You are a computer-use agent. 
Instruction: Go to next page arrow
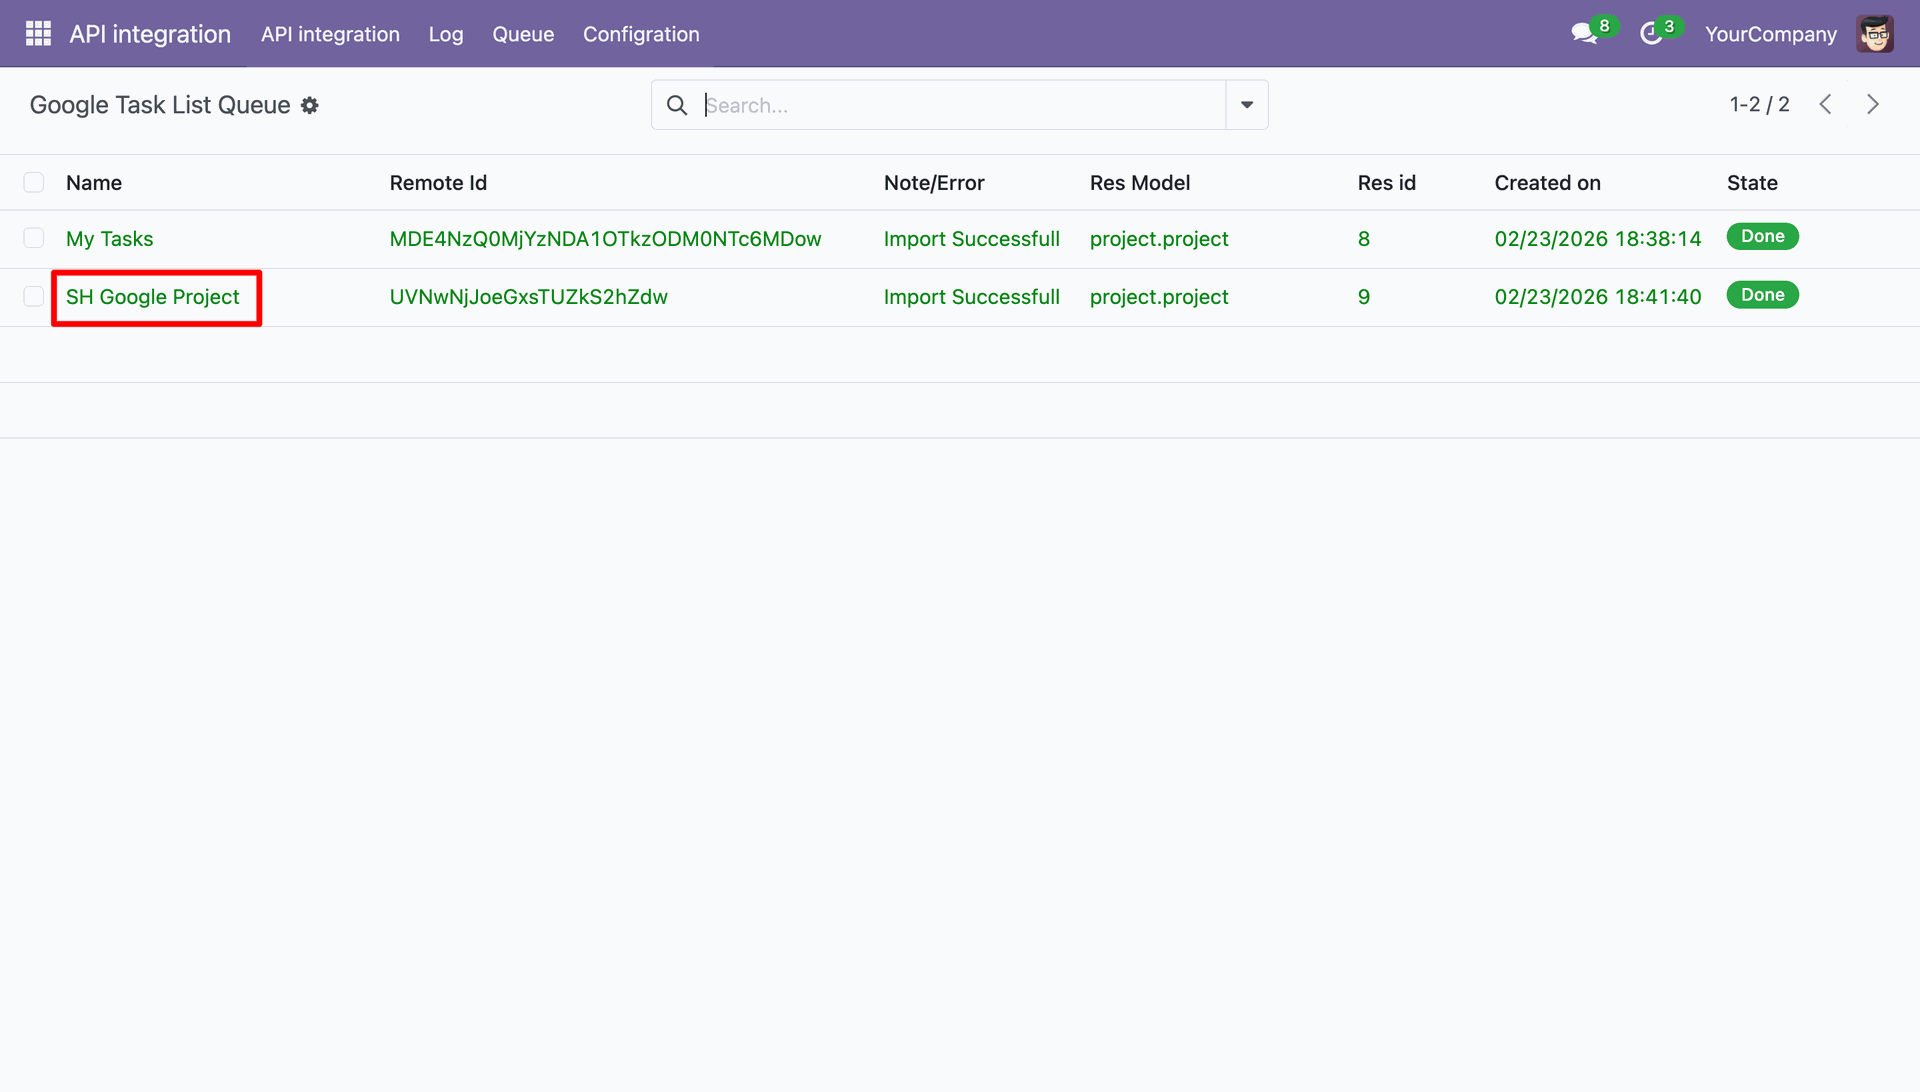point(1873,104)
